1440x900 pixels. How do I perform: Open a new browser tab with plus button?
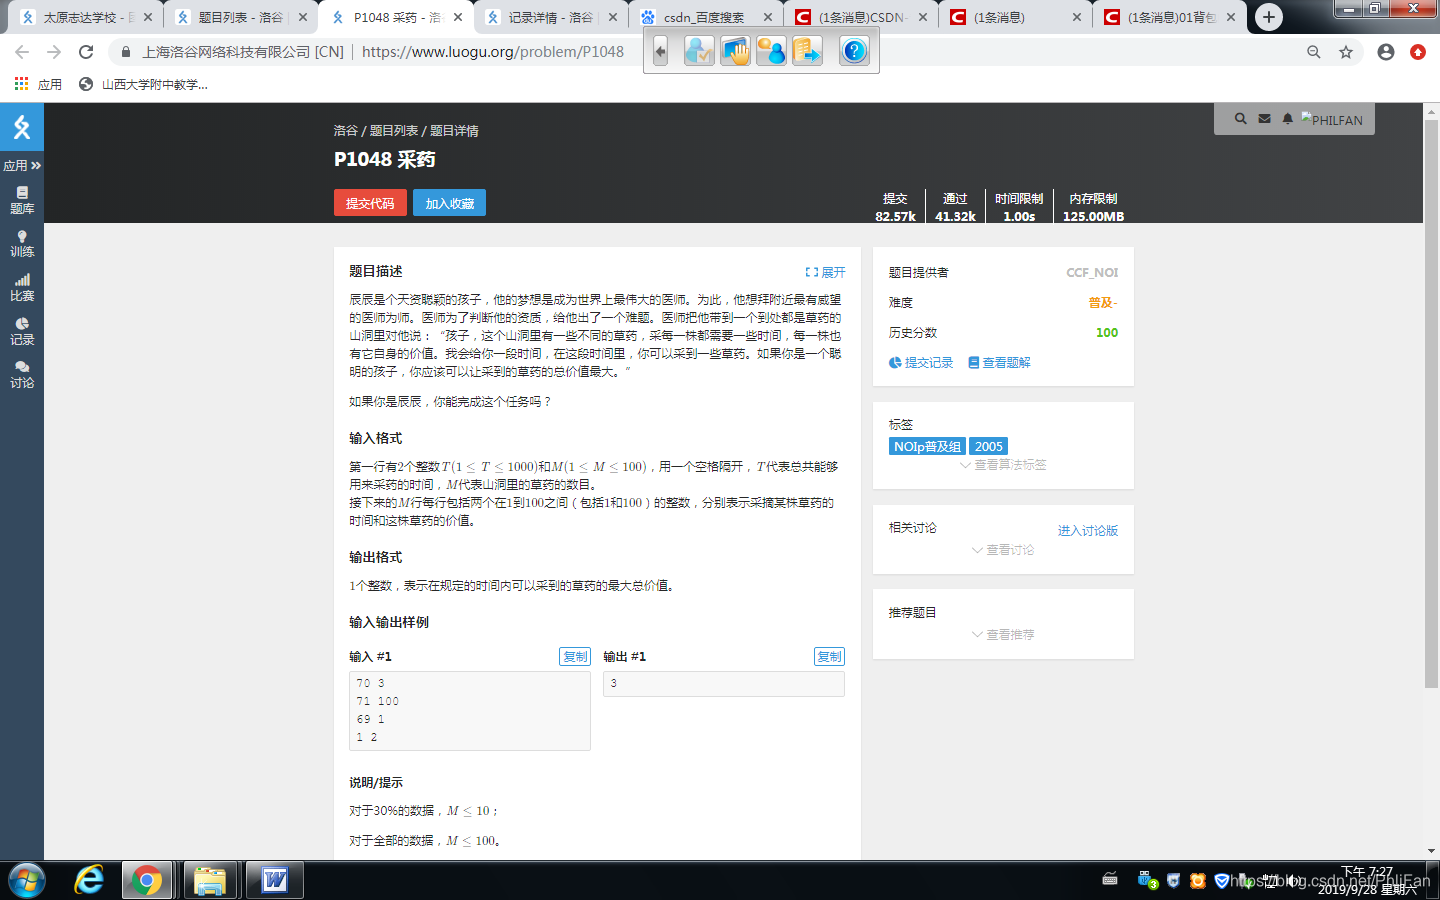[x=1268, y=17]
